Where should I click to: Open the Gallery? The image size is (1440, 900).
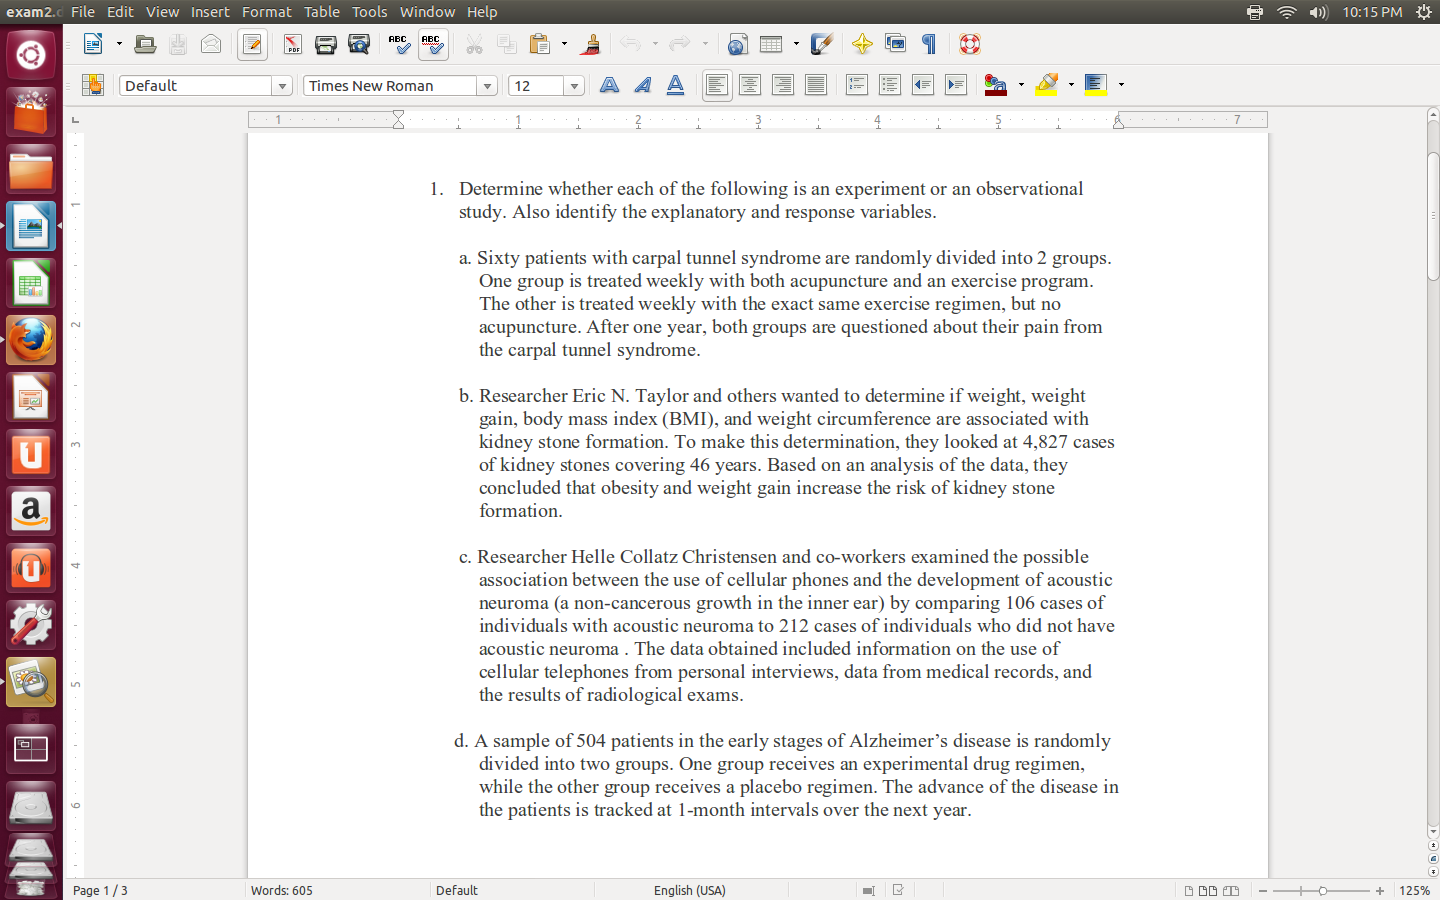[x=895, y=44]
